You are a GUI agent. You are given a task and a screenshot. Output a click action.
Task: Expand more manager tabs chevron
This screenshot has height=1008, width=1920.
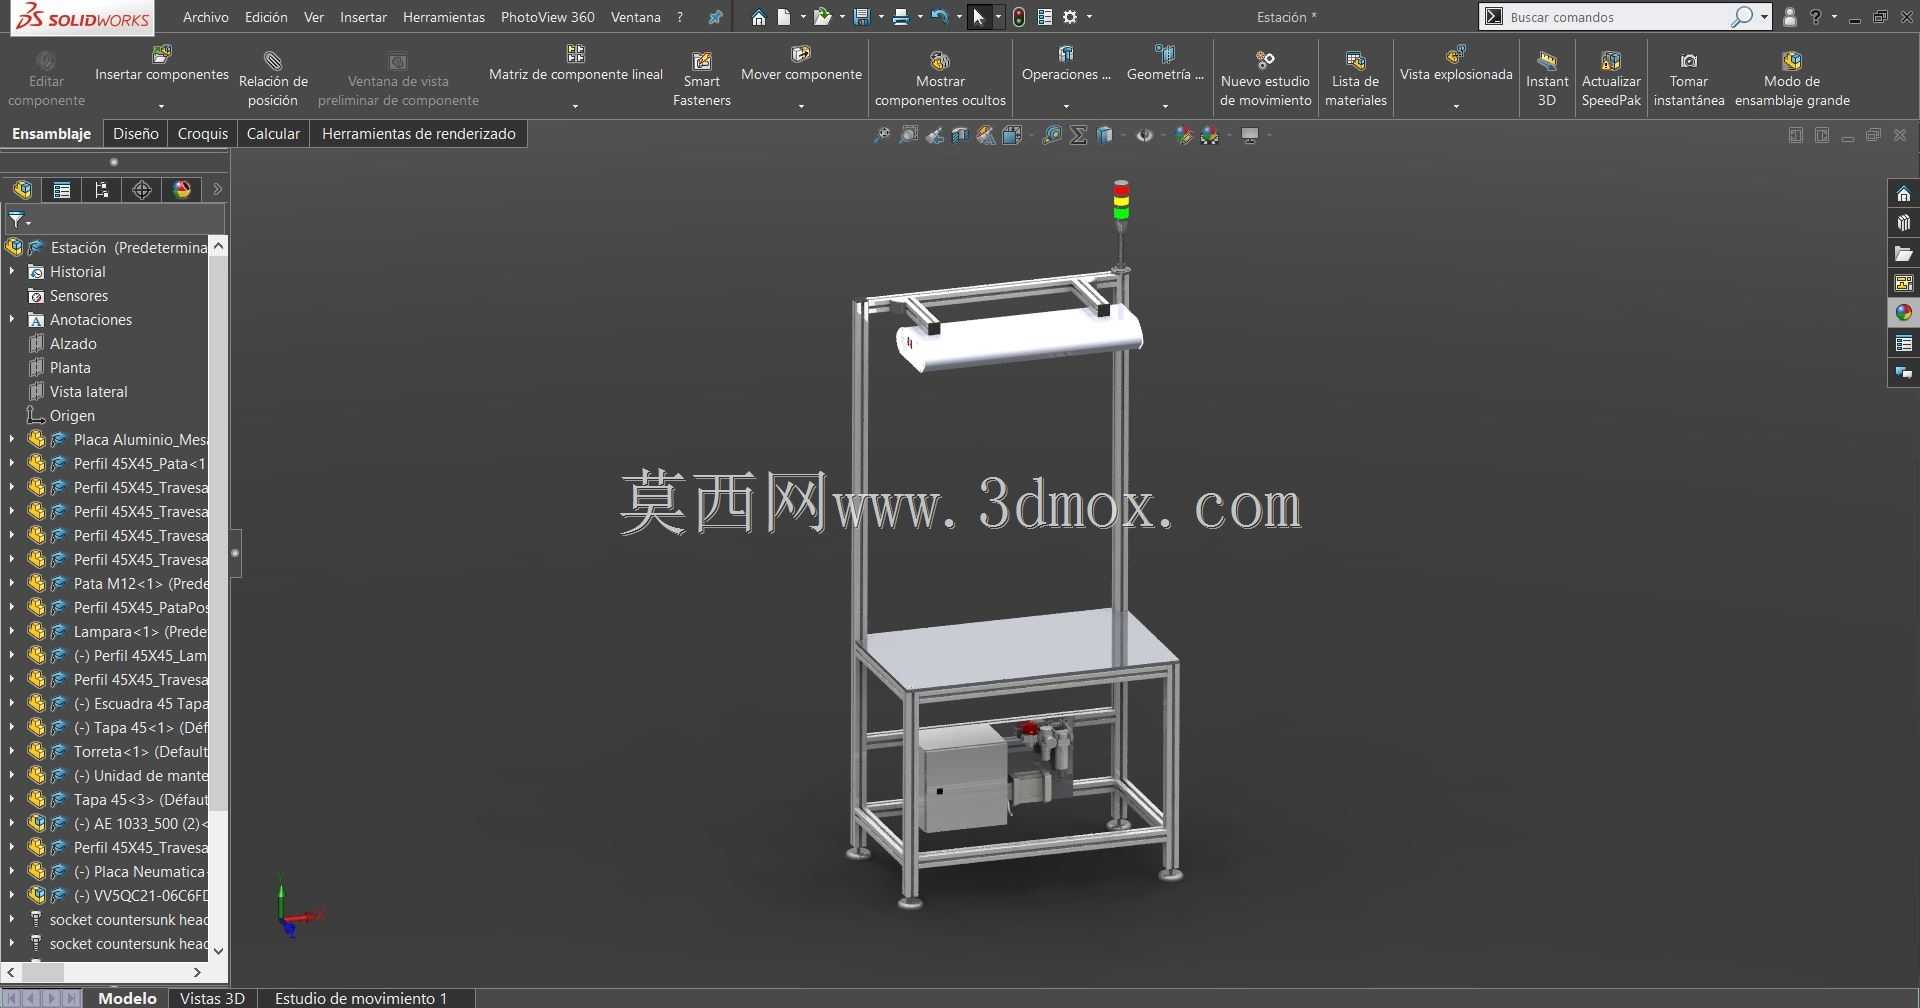click(x=217, y=189)
